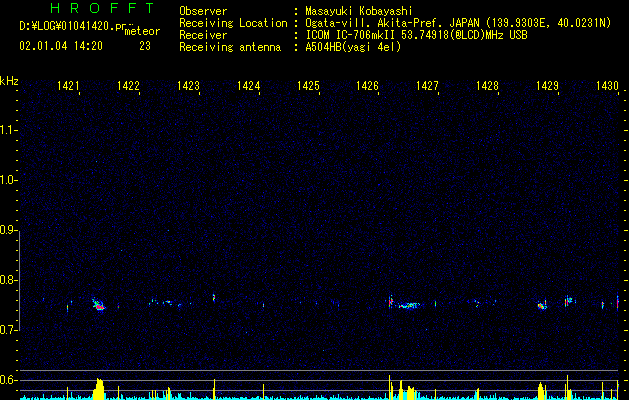Click the Receiving antenna label
This screenshot has width=629, height=400.
(230, 47)
